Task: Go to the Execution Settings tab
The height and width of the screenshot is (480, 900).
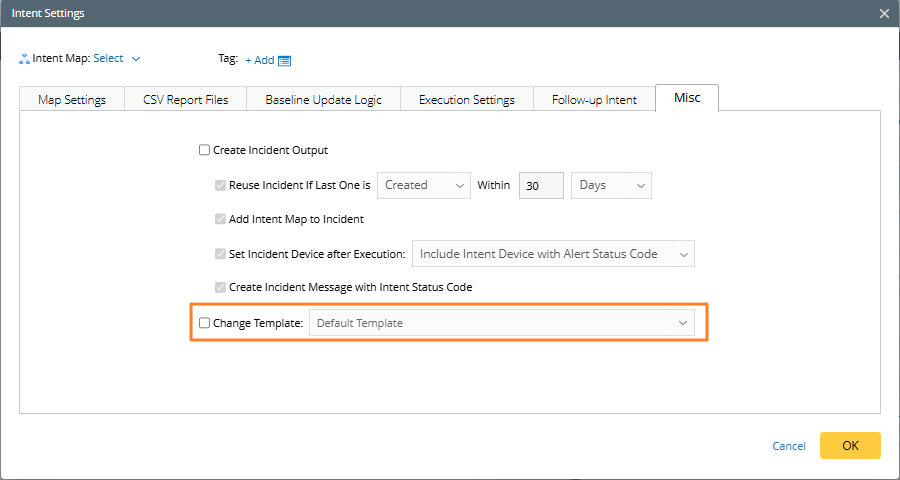Action: tap(466, 100)
